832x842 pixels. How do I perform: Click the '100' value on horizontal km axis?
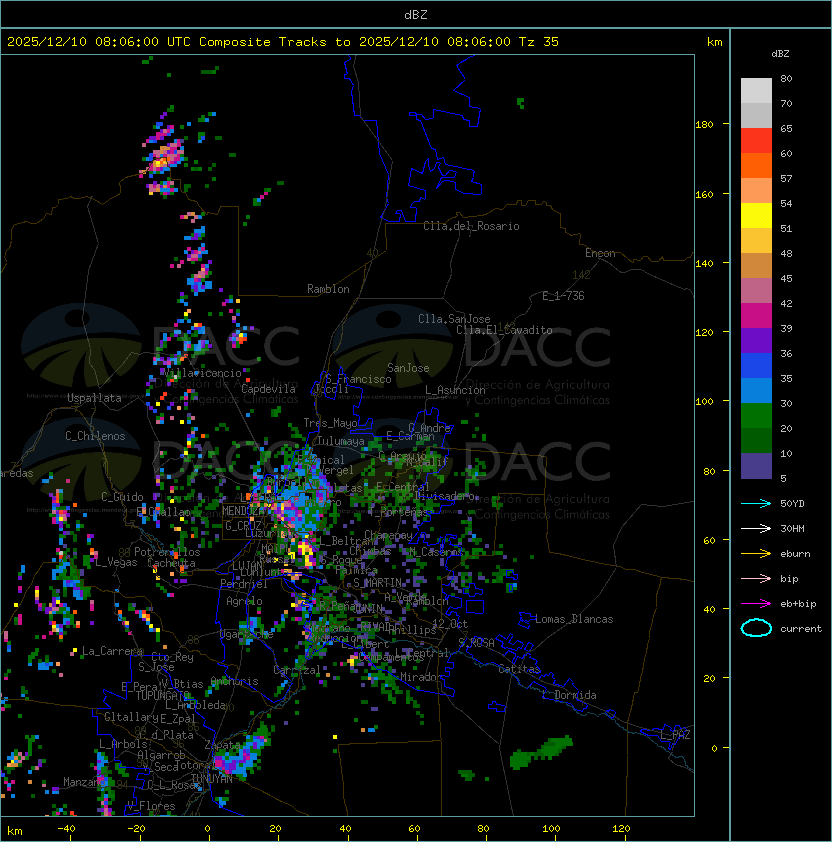click(551, 829)
